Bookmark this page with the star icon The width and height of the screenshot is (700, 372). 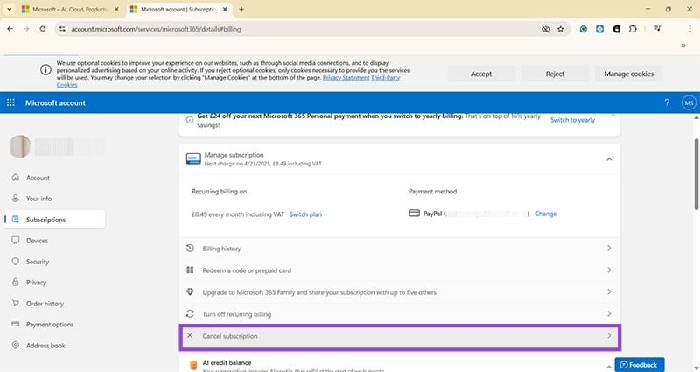(x=561, y=29)
